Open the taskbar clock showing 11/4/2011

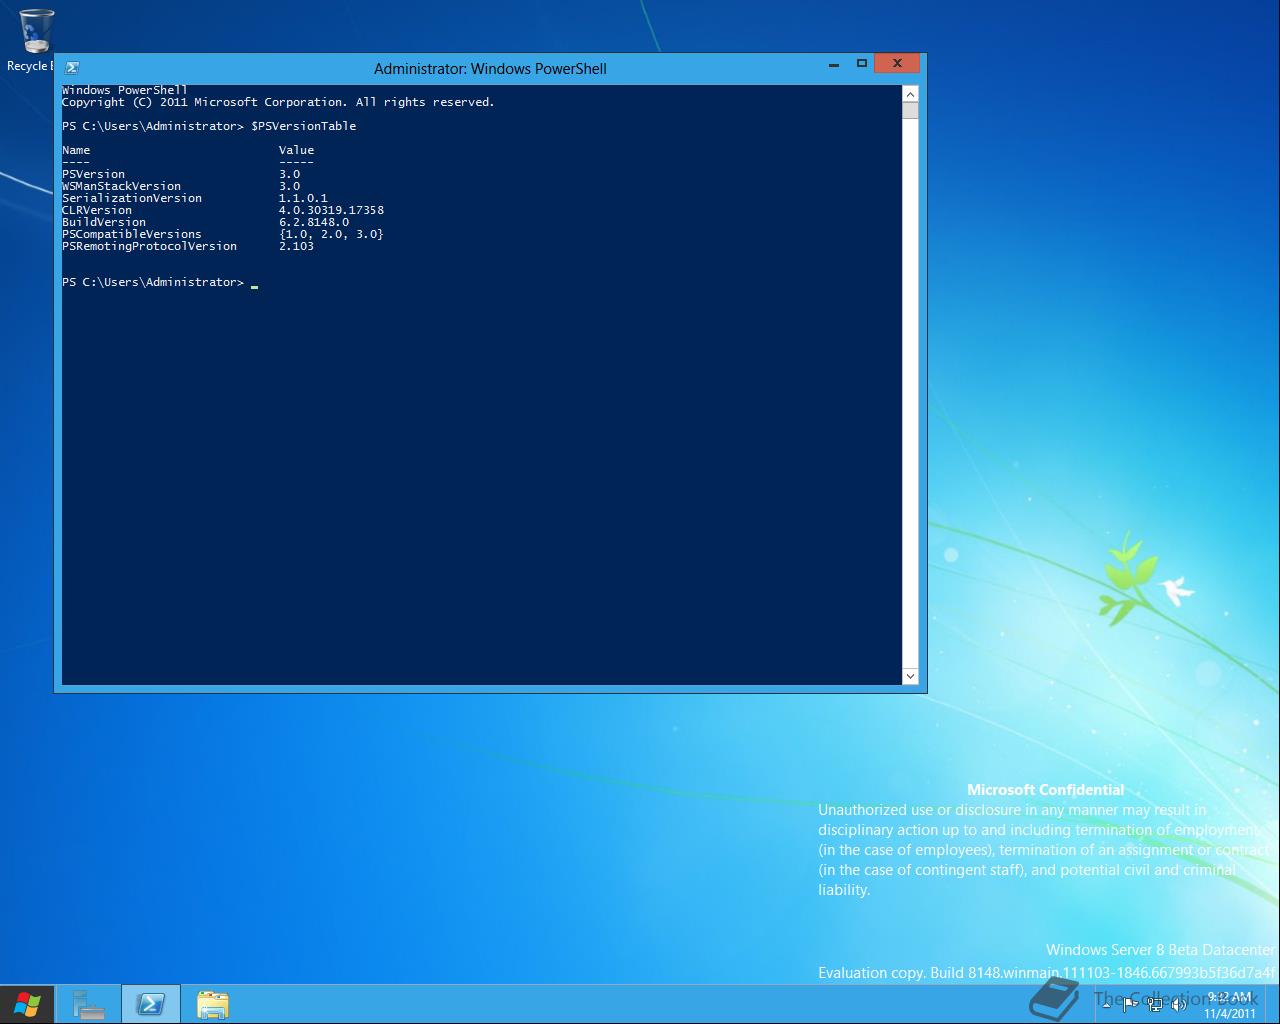pos(1229,1005)
